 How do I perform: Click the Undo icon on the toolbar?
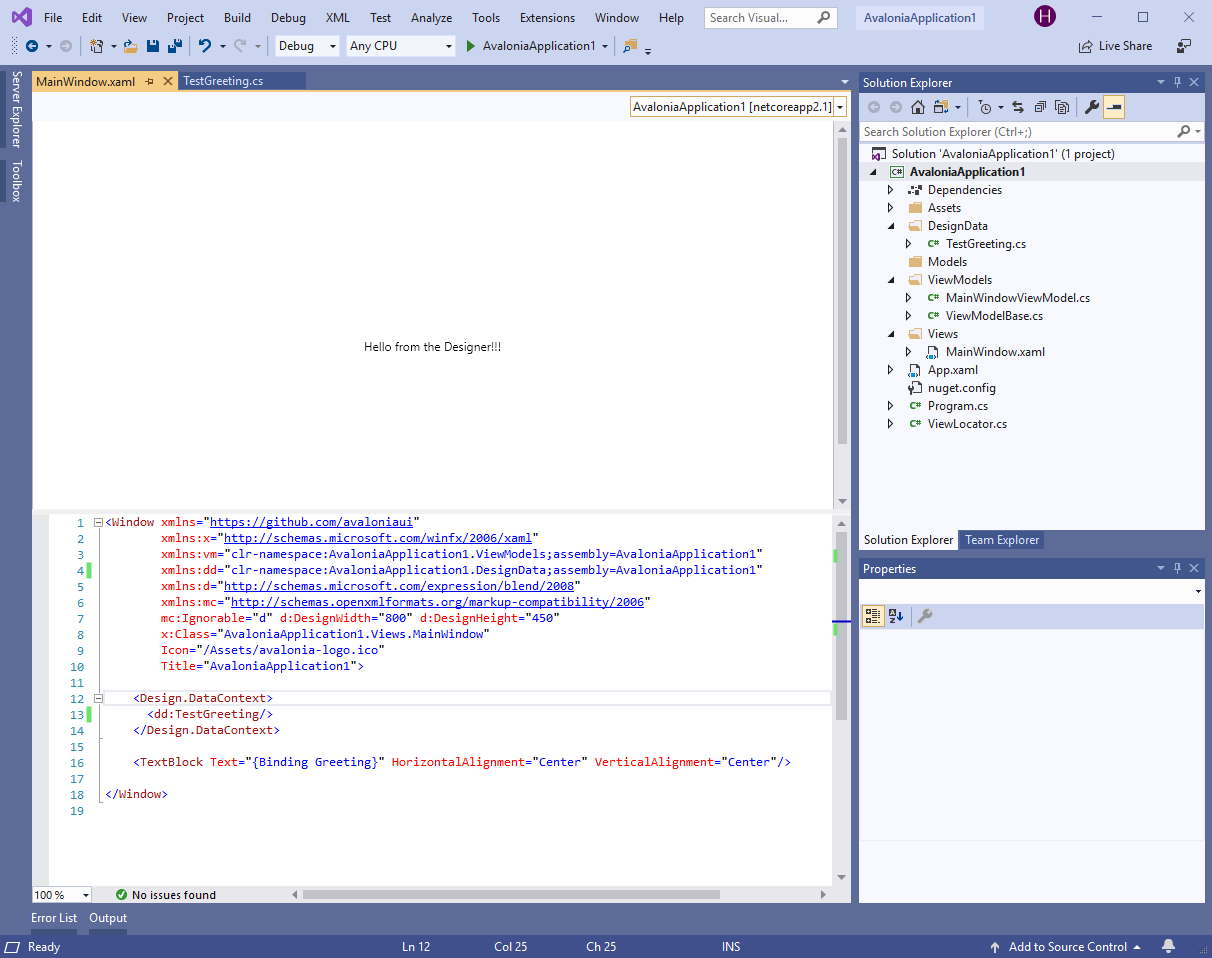(x=205, y=45)
